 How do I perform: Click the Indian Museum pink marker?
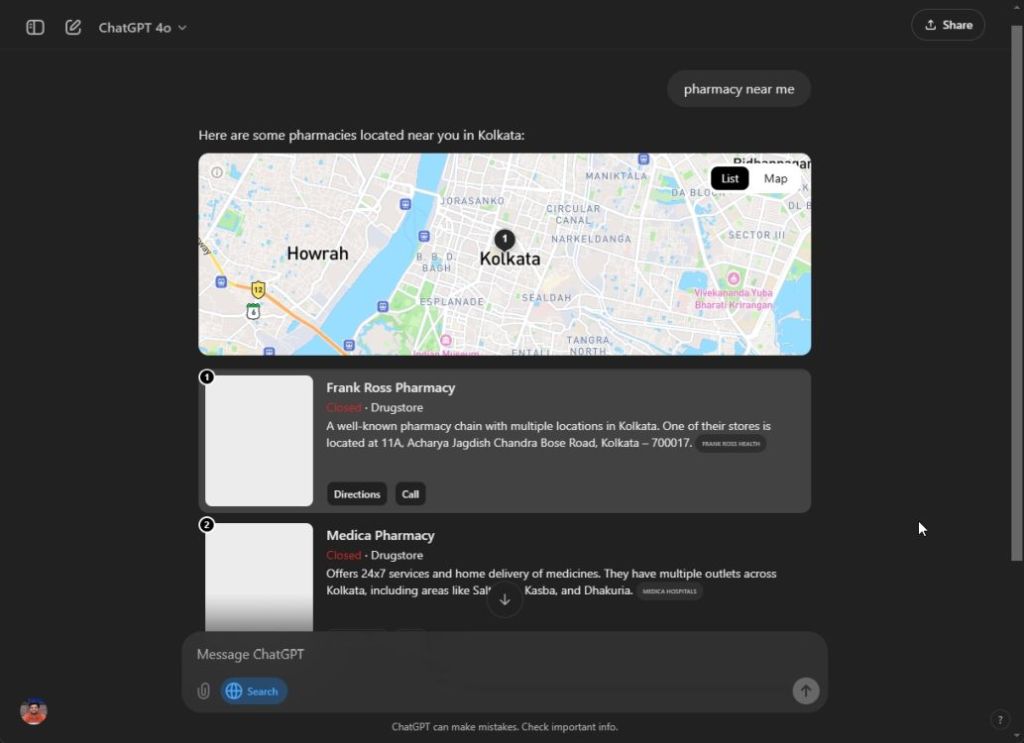[446, 340]
